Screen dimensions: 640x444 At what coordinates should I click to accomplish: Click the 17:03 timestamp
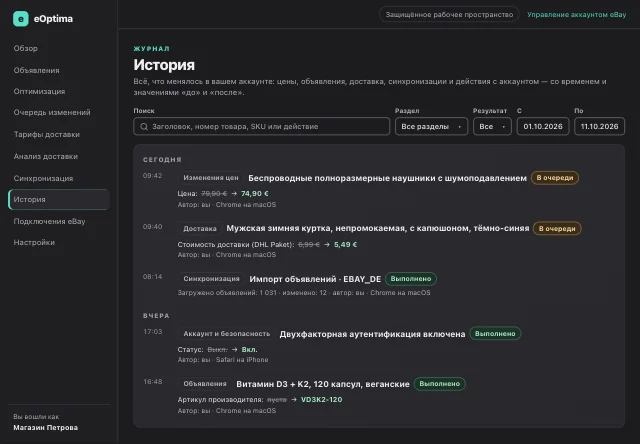[153, 332]
